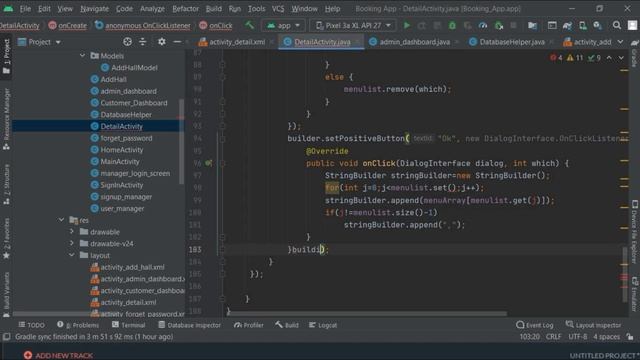Open the AVD Manager device icon
Screen dimensions: 640x360
point(582,25)
